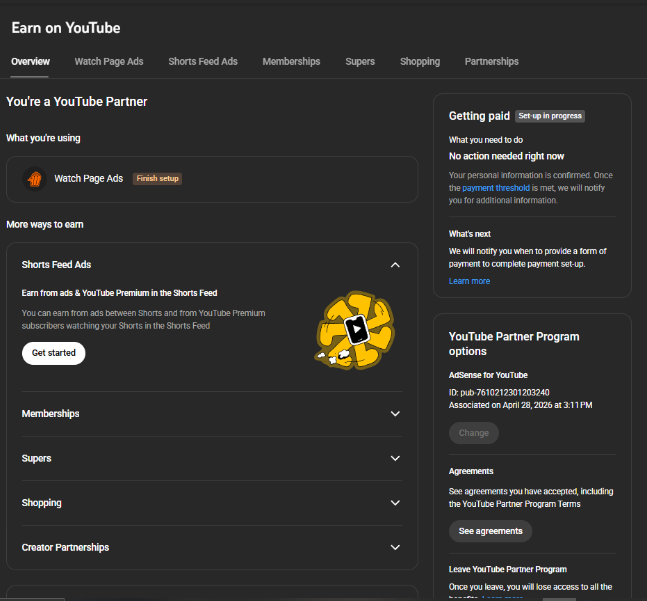The height and width of the screenshot is (601, 647).
Task: Open the Supers tab
Action: [360, 62]
